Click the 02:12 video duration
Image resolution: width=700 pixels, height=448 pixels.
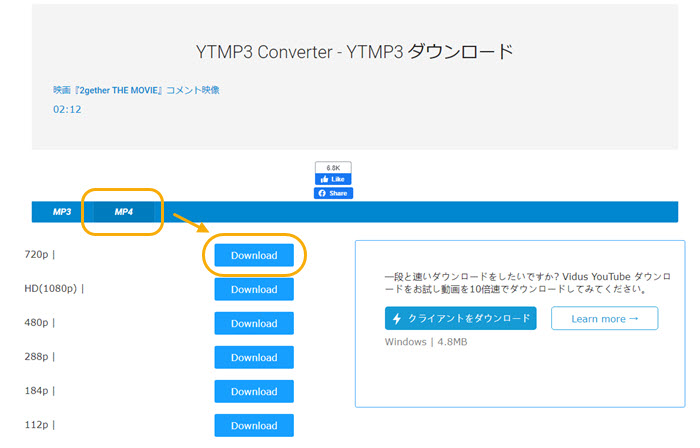click(x=67, y=109)
